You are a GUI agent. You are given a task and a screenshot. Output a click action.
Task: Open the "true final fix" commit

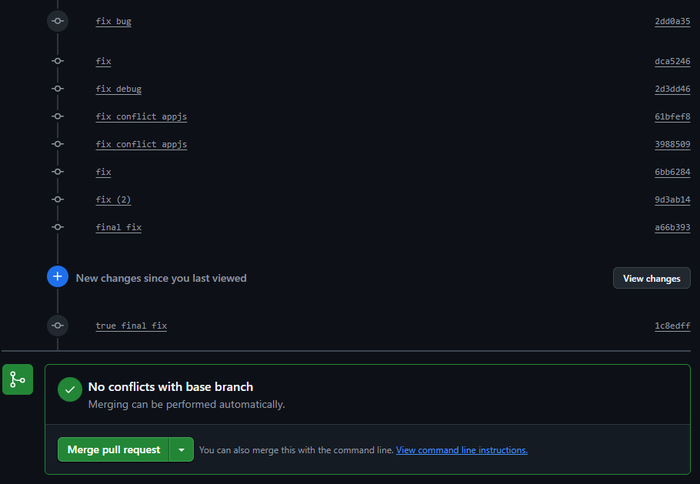[x=131, y=326]
